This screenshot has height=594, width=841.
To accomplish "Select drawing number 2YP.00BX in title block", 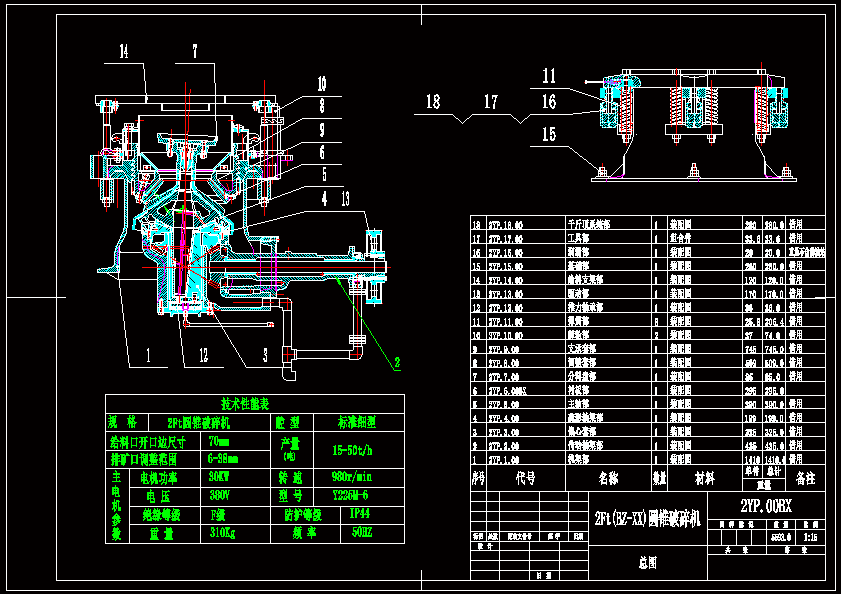I will point(766,507).
